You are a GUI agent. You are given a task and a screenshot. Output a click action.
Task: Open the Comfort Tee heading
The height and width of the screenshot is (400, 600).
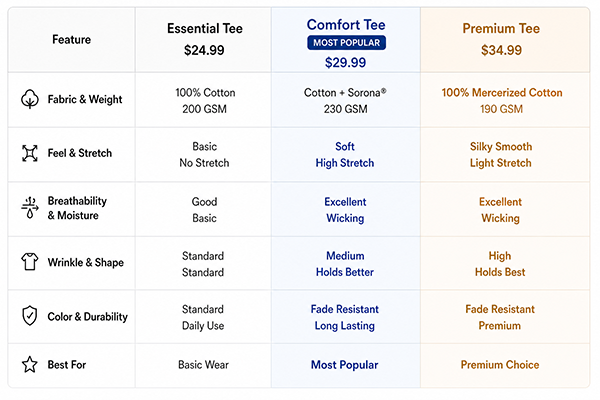pyautogui.click(x=346, y=25)
